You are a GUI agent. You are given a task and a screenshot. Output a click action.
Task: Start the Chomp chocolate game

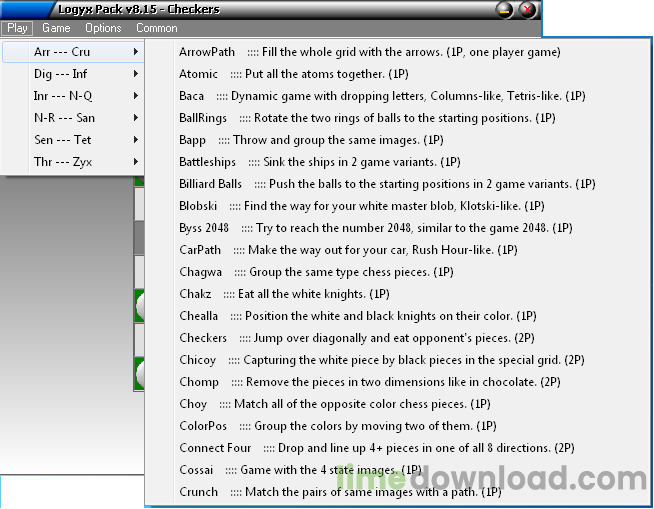[x=398, y=382]
